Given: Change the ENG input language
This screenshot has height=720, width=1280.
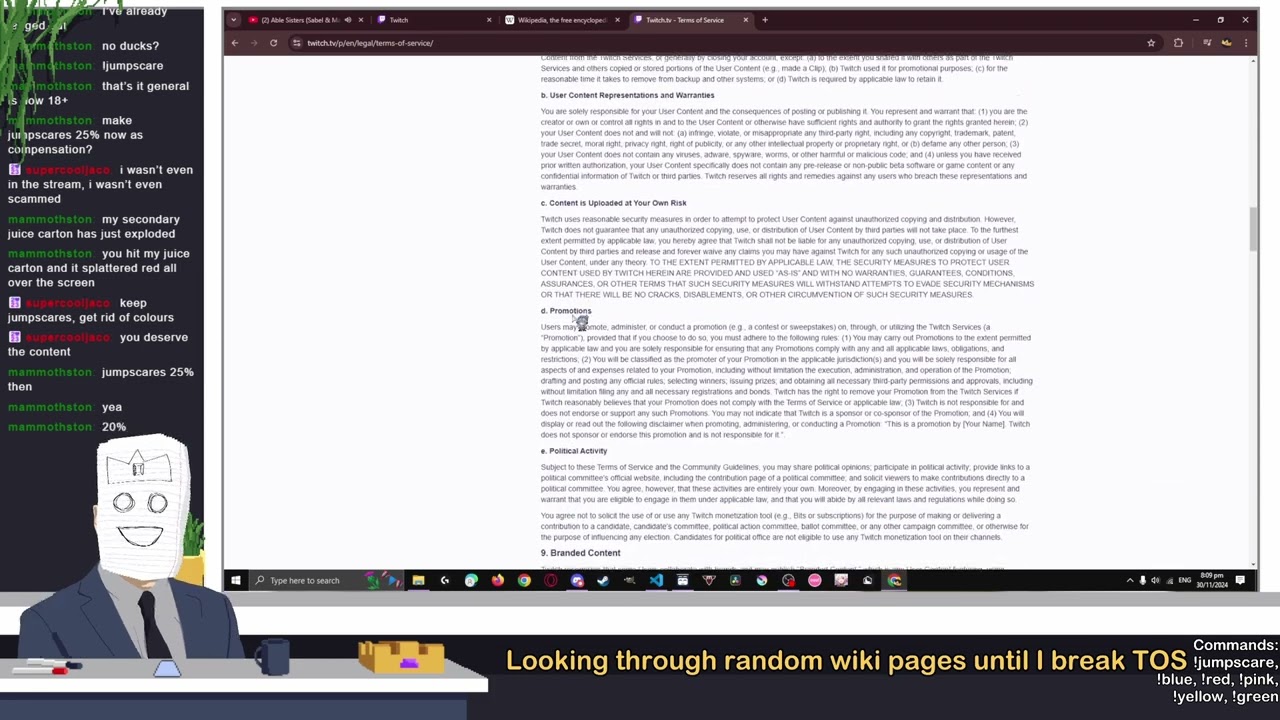Looking at the screenshot, I should pos(1185,580).
